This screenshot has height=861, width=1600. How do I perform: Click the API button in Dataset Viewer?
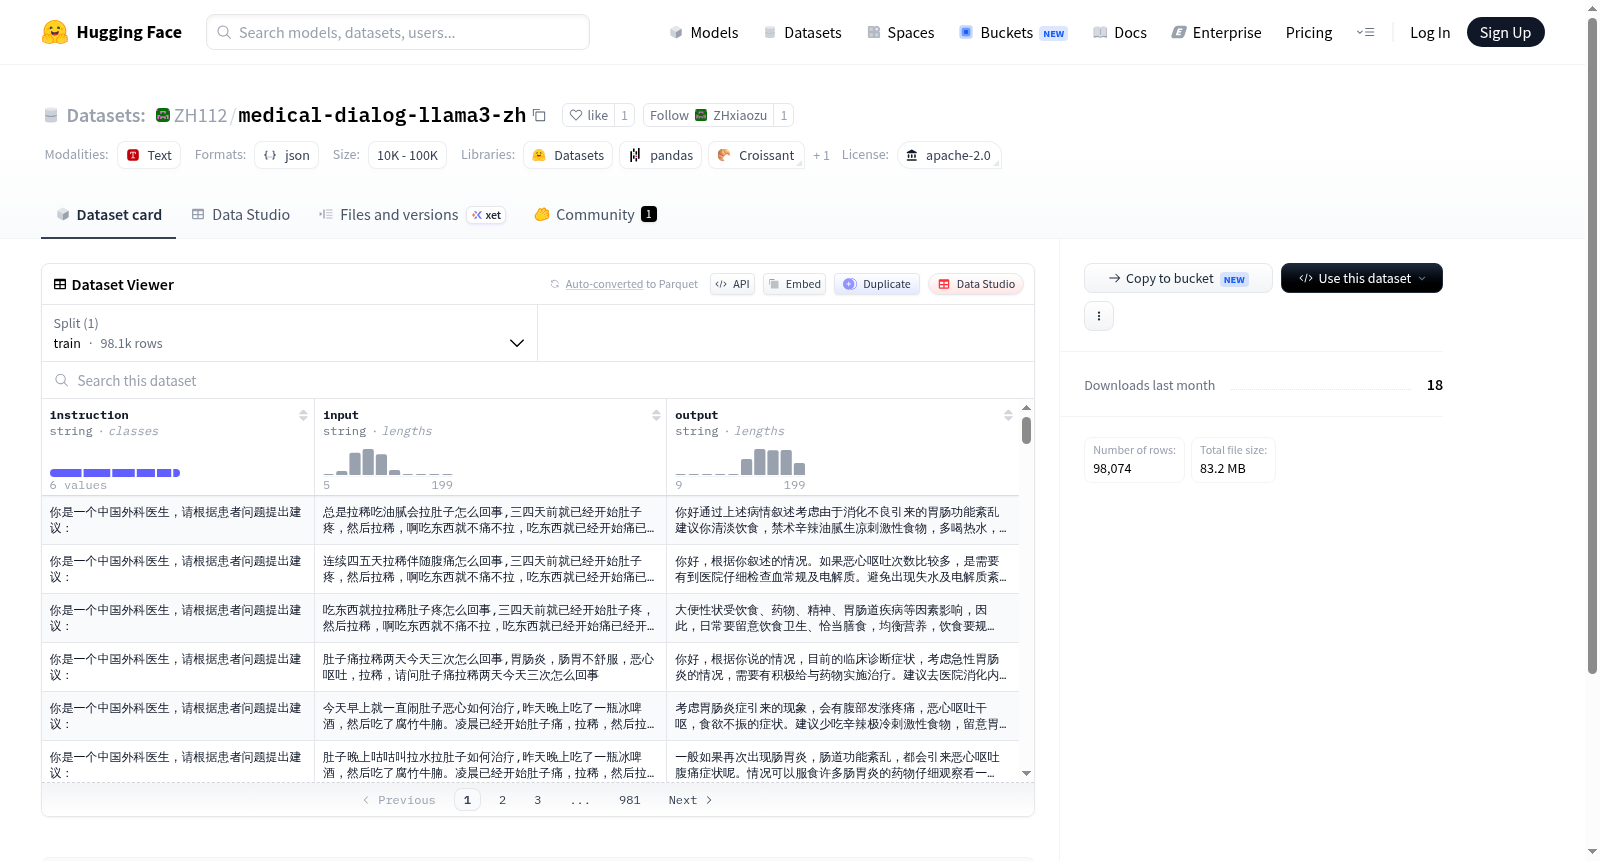click(x=732, y=284)
